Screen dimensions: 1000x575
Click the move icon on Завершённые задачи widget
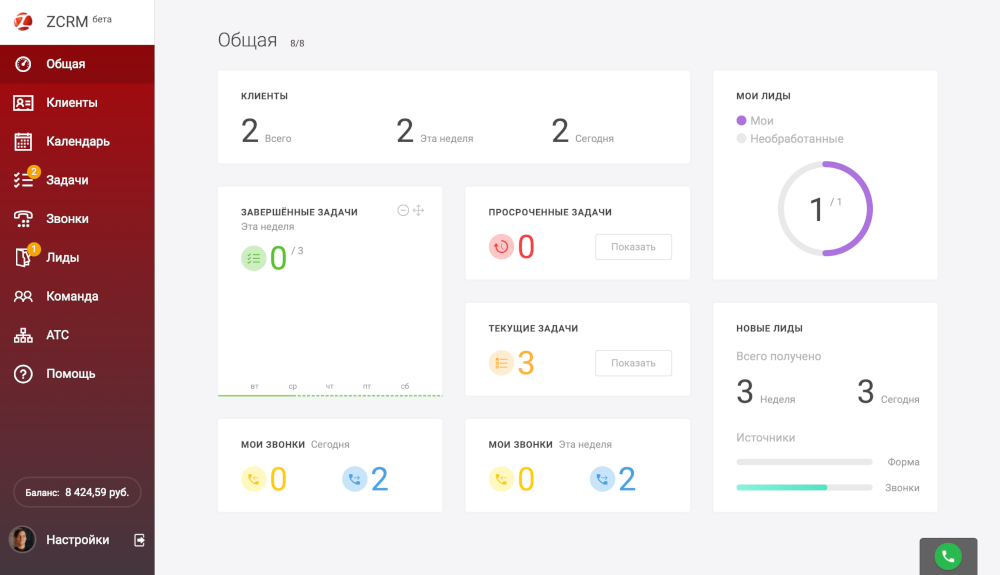(x=418, y=210)
